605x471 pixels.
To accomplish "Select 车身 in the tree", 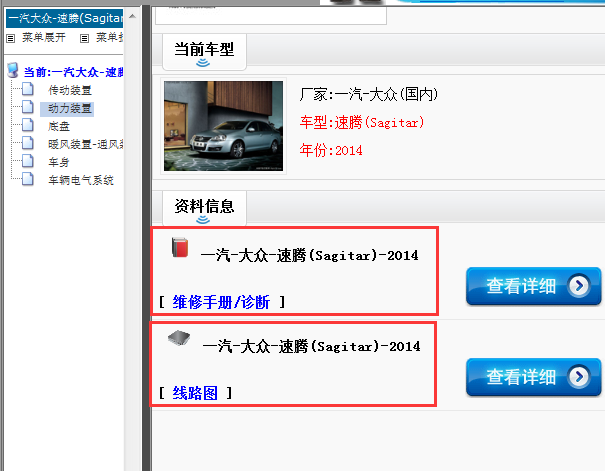I will 59,162.
